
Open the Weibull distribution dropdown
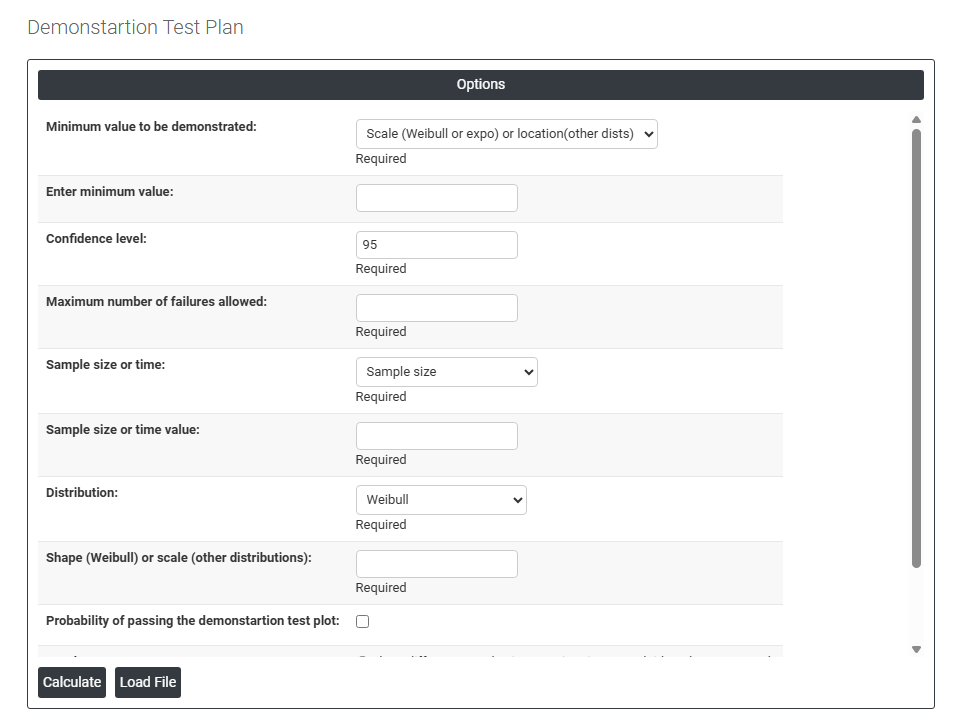[441, 500]
